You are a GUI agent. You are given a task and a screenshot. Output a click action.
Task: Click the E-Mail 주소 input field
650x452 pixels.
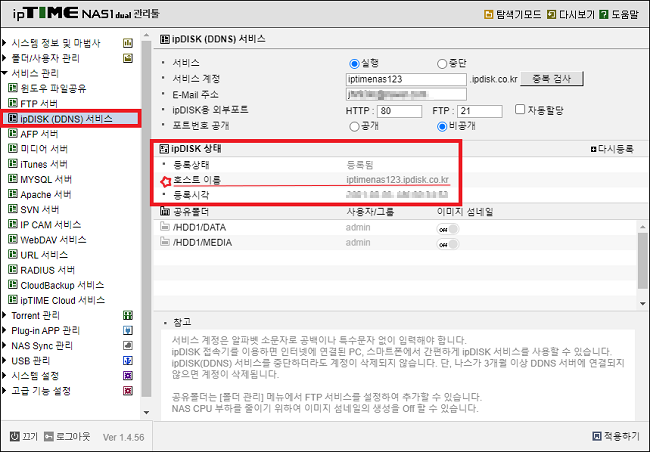coord(406,95)
